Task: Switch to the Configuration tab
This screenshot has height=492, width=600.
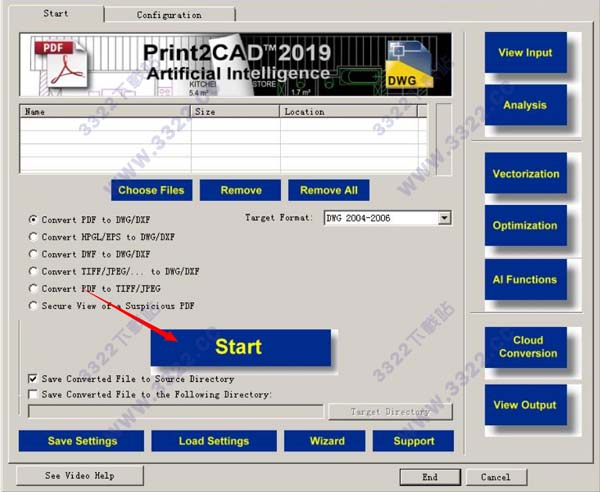Action: pyautogui.click(x=170, y=15)
